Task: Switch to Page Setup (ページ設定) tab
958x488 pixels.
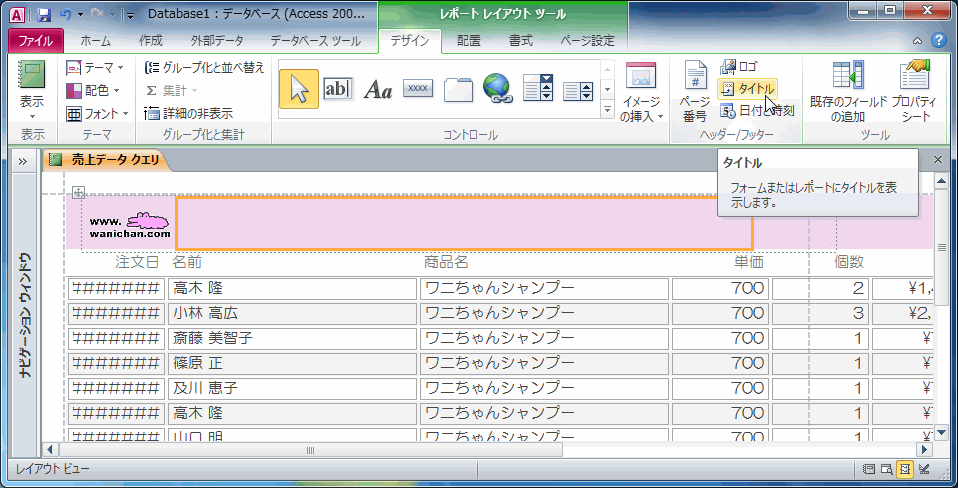Action: (587, 41)
